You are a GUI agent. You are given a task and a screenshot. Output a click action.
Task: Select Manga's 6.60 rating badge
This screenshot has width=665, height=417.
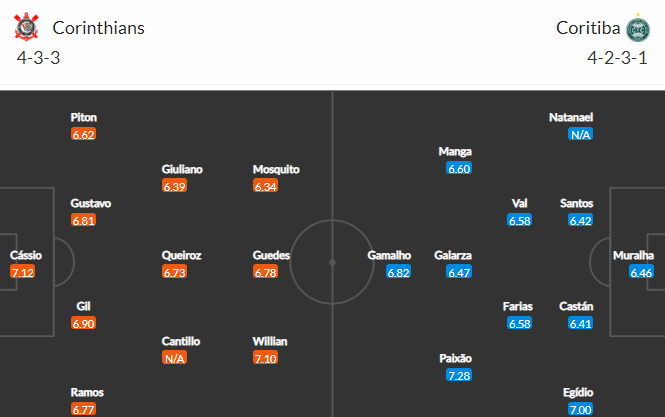pyautogui.click(x=459, y=168)
